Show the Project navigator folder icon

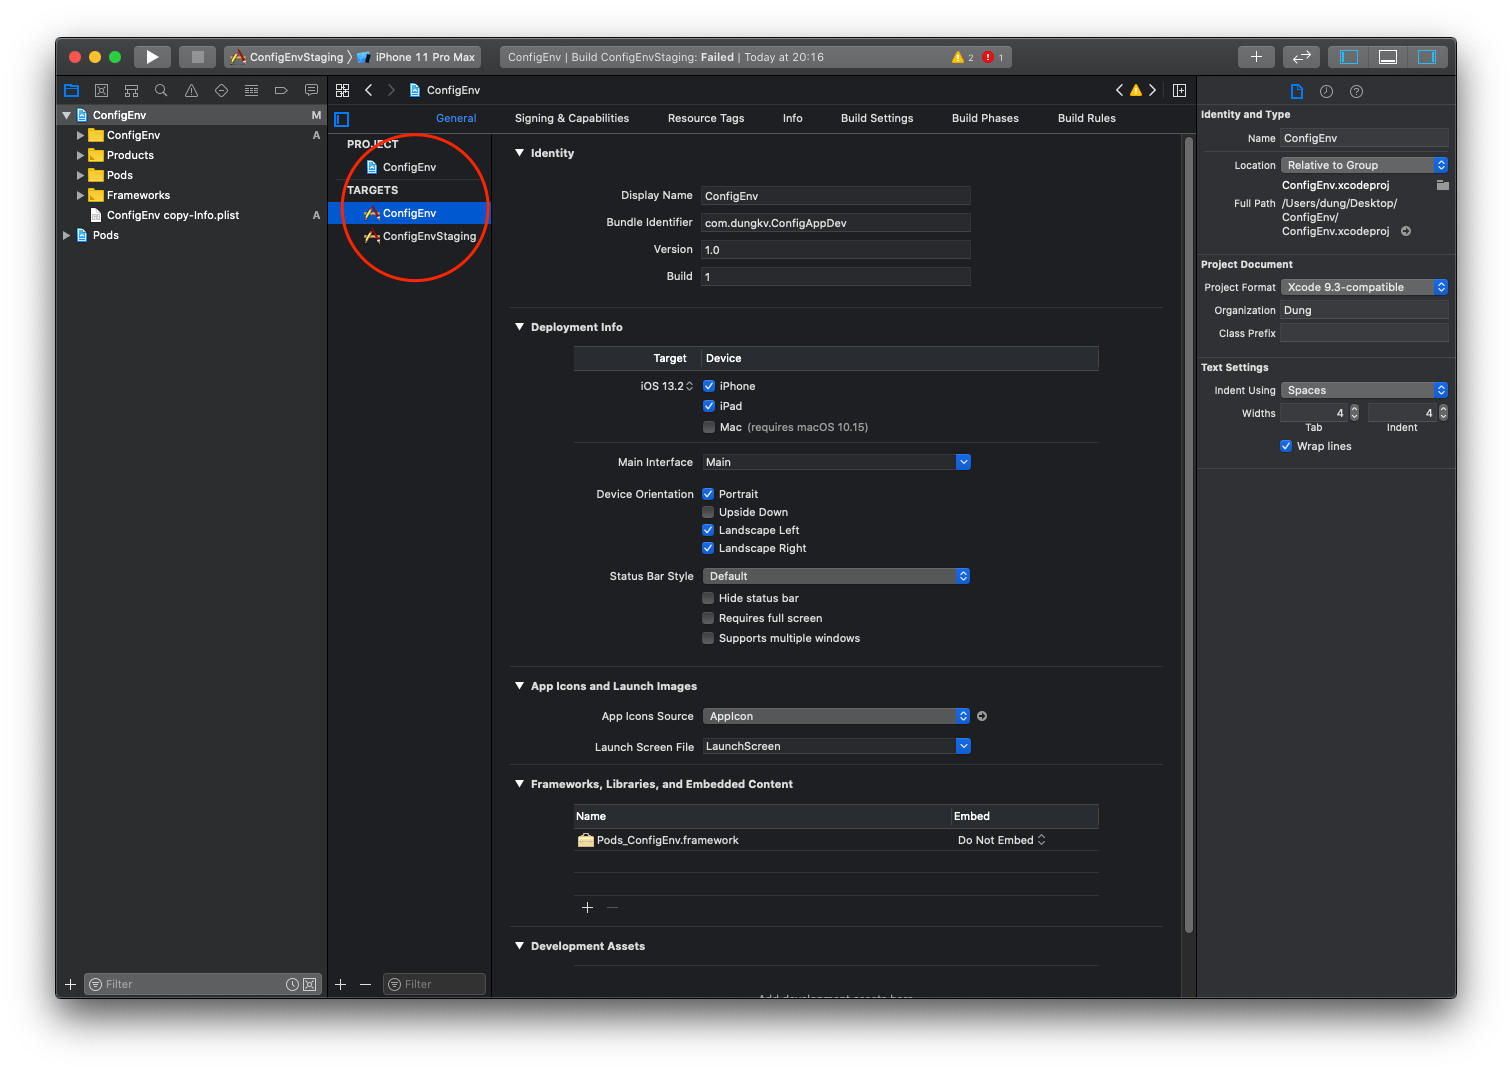[x=71, y=90]
